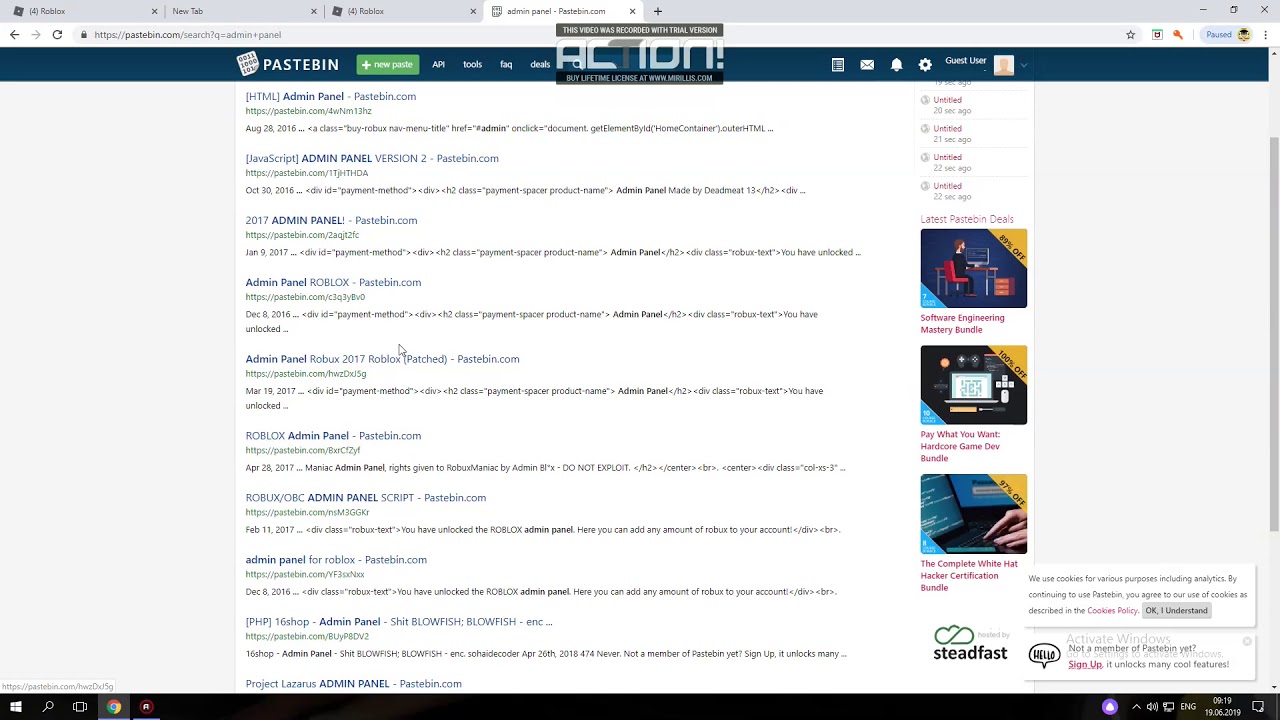Open Project Lazarus ADMIN PANEL result
The width and height of the screenshot is (1280, 720).
(354, 684)
